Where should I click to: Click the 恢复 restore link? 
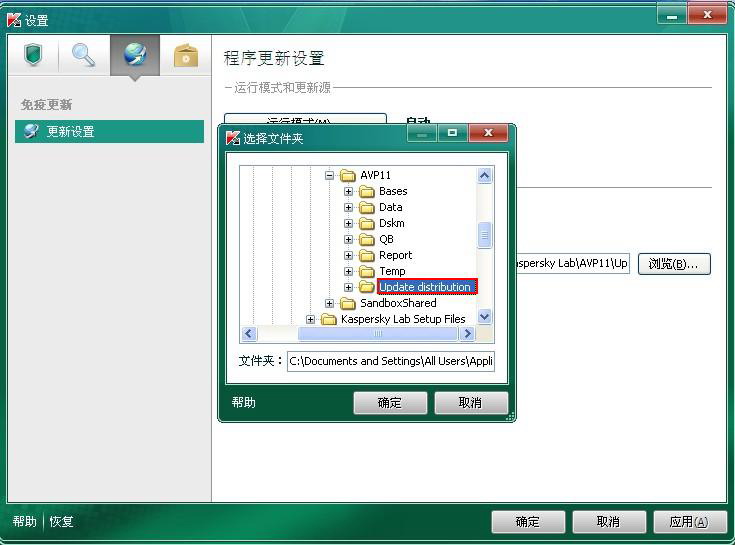(x=61, y=521)
